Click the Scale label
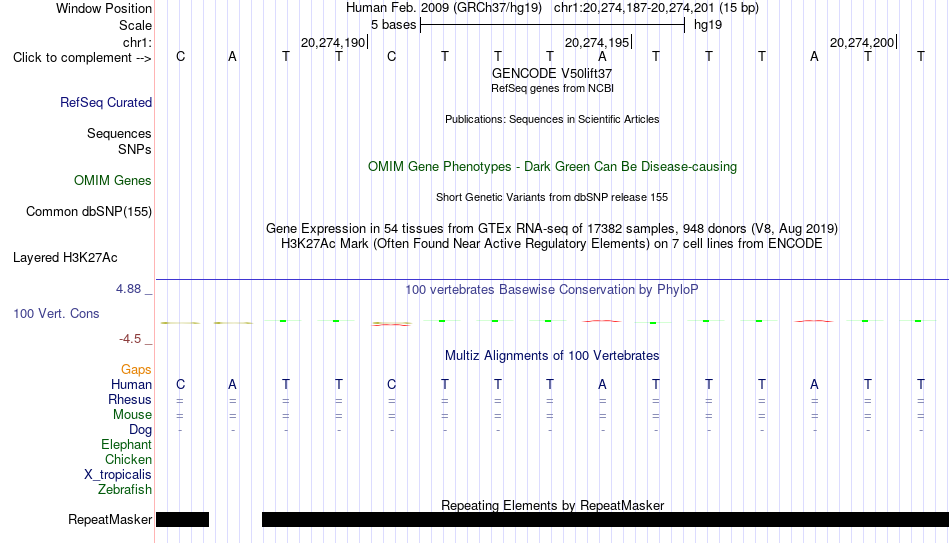 (136, 25)
